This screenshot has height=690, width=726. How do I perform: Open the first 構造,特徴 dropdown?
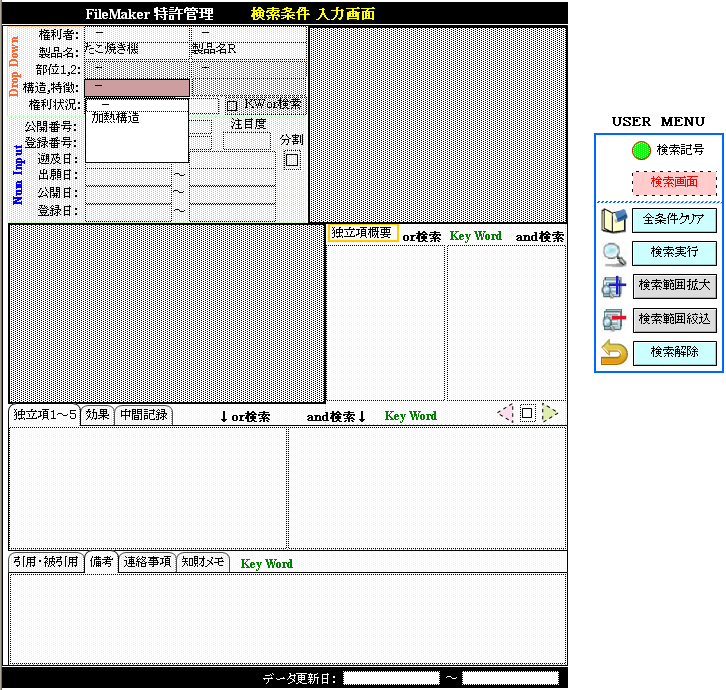(137, 88)
